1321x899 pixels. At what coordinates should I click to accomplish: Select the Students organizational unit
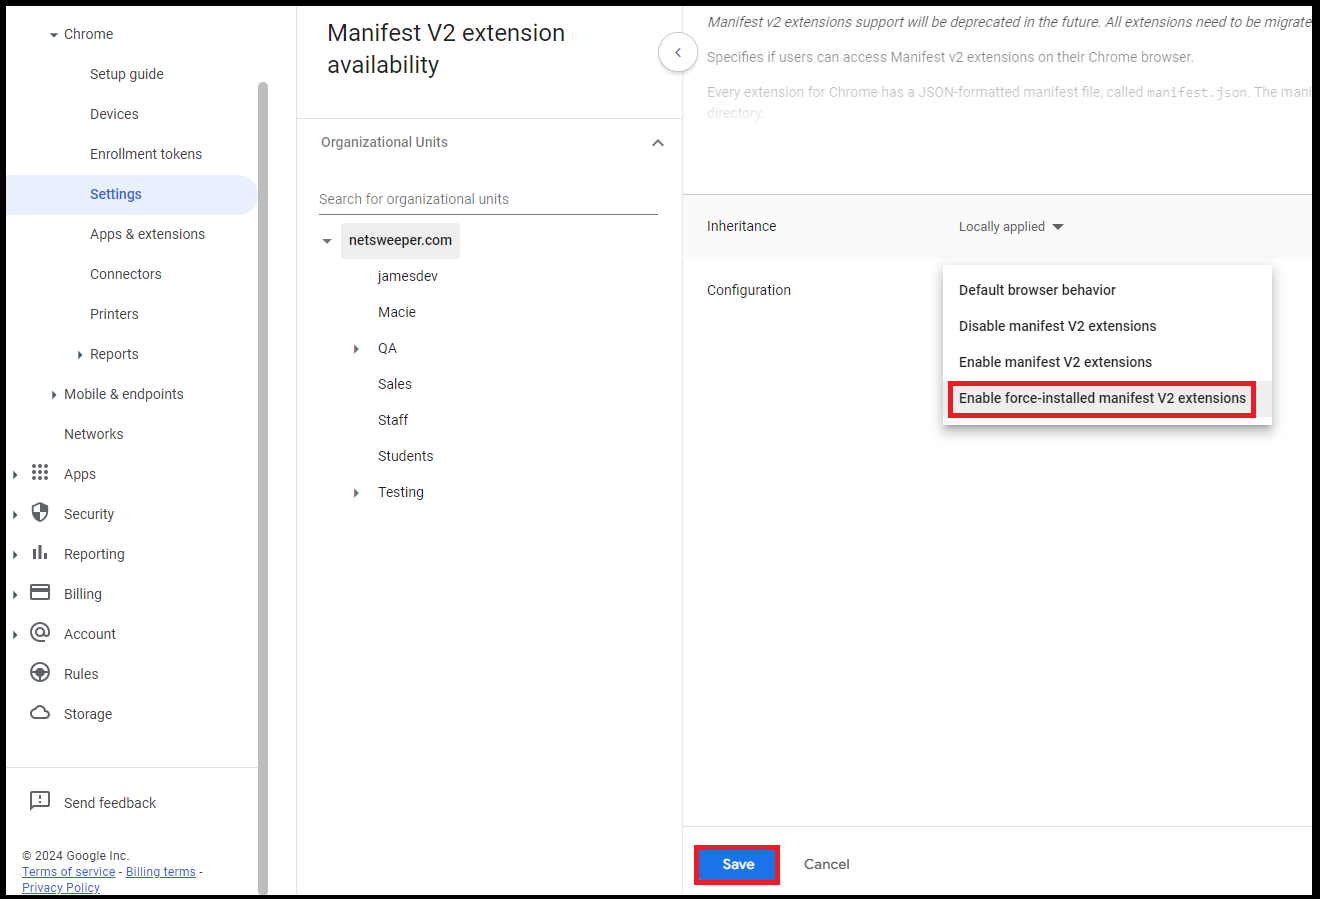pos(406,456)
